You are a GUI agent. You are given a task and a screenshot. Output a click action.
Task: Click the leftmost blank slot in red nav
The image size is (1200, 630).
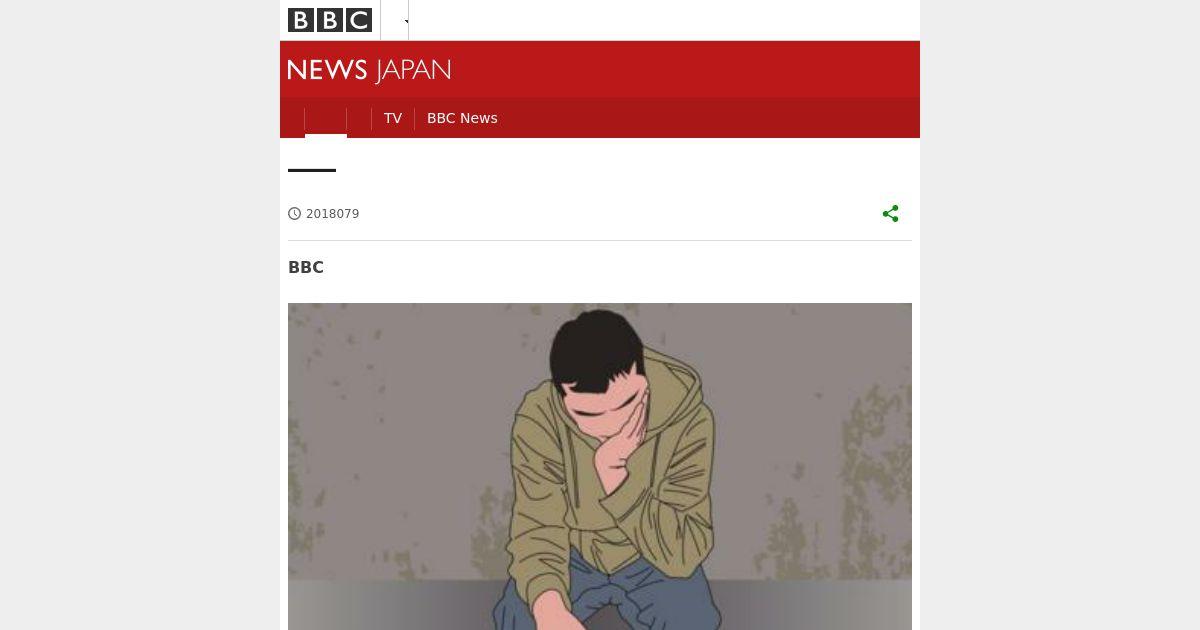point(292,118)
